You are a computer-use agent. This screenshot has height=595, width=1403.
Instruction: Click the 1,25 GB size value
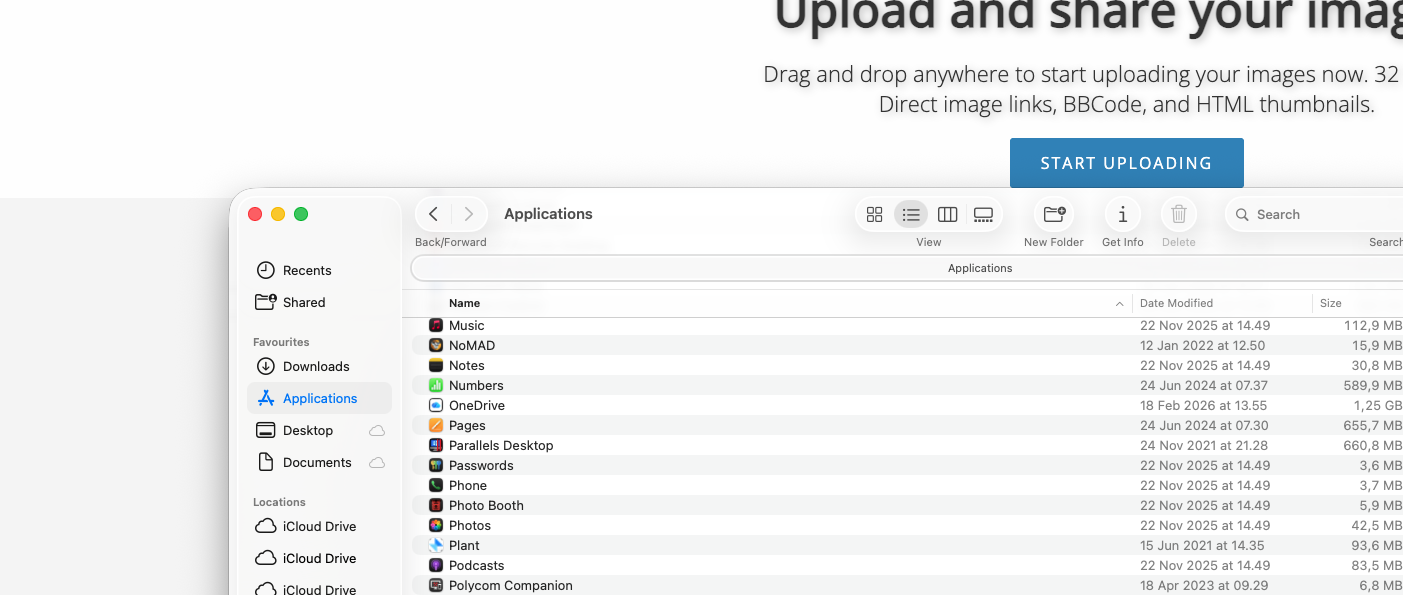[1378, 405]
